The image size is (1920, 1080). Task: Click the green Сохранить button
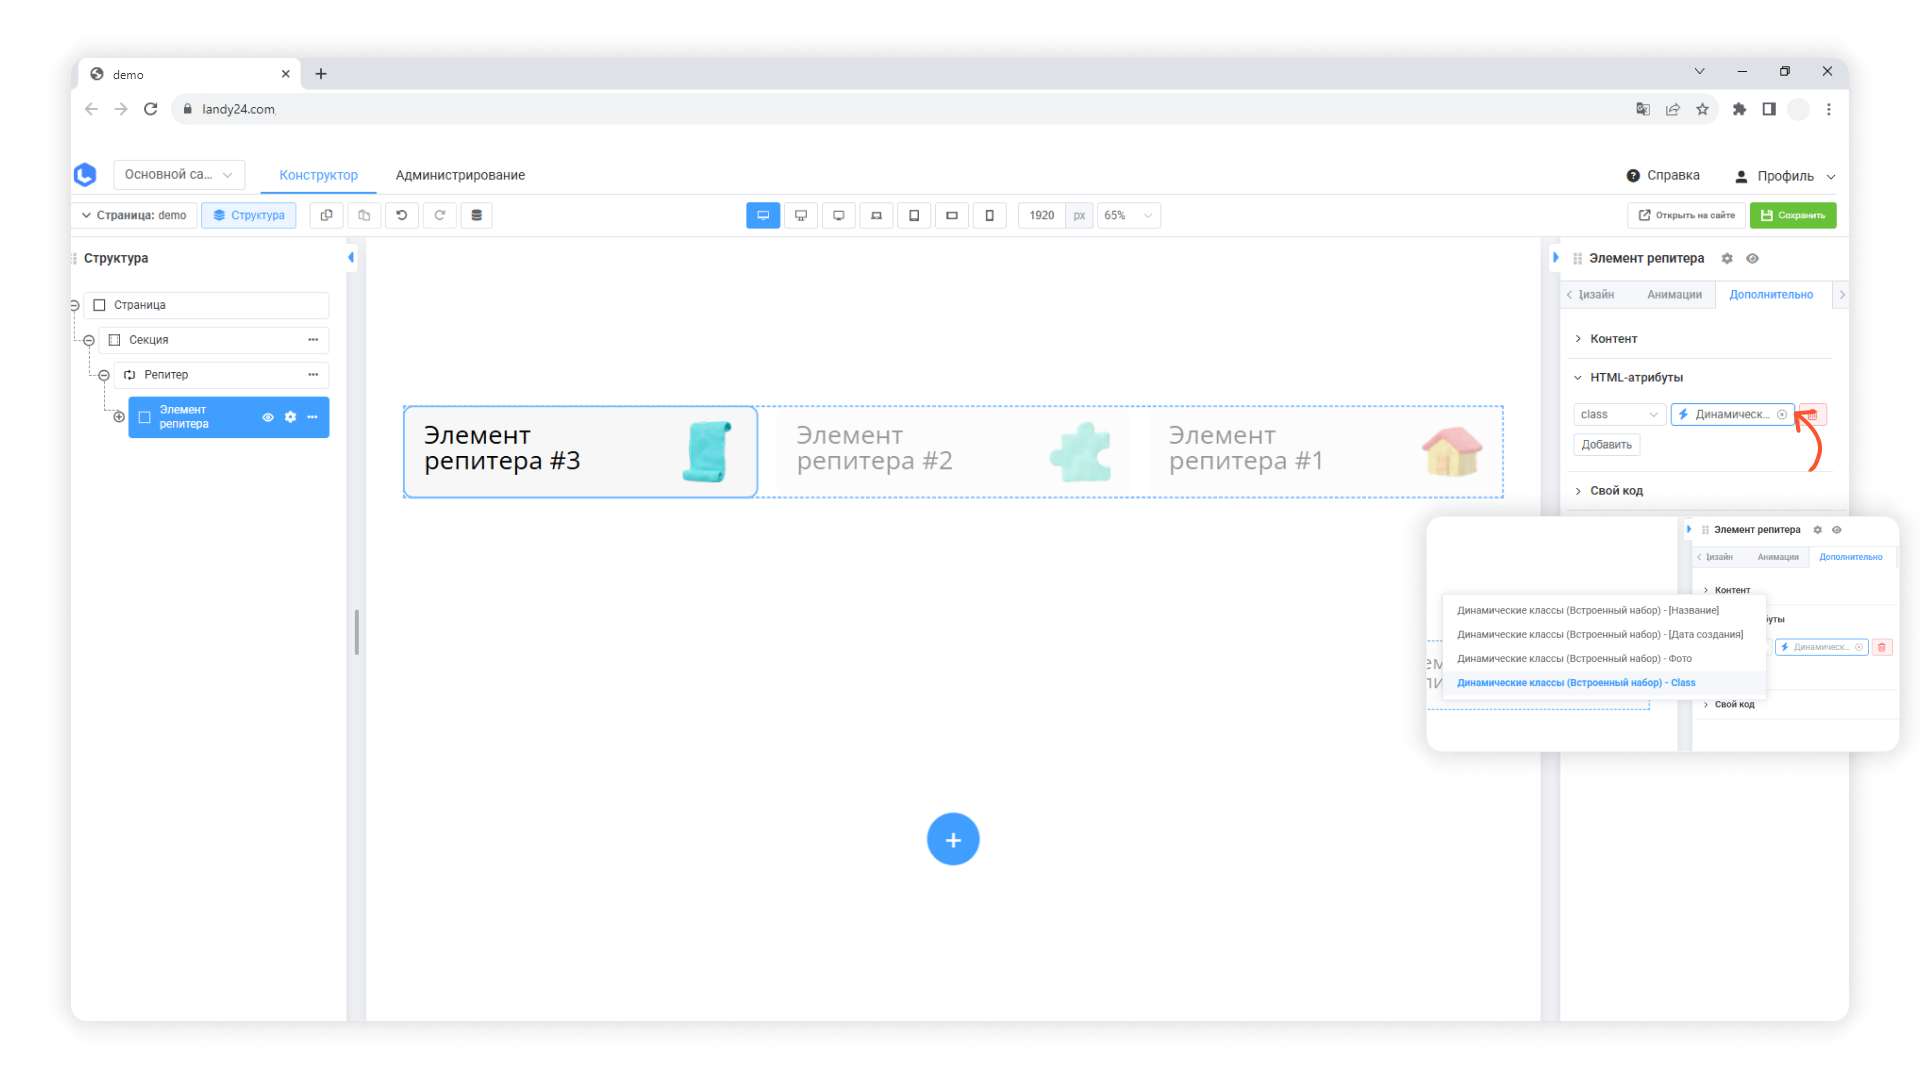coord(1792,215)
